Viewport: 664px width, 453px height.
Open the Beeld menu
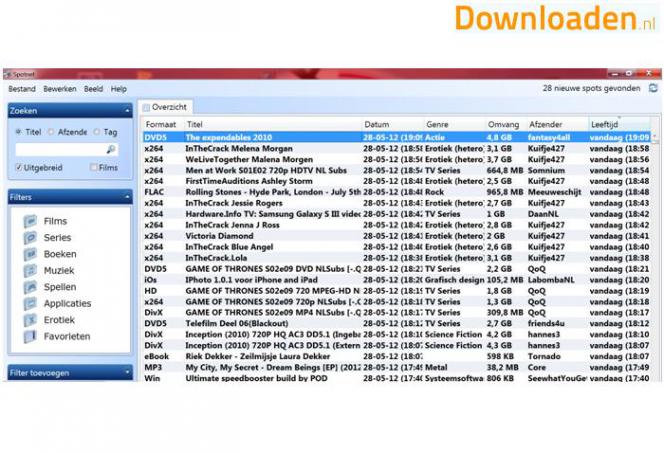click(x=93, y=89)
